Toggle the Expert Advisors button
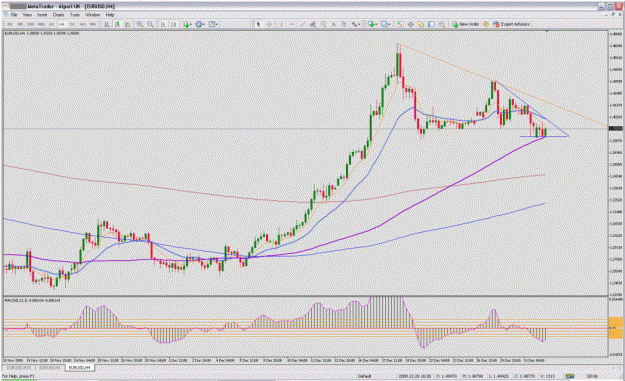625x381 pixels. click(x=511, y=24)
